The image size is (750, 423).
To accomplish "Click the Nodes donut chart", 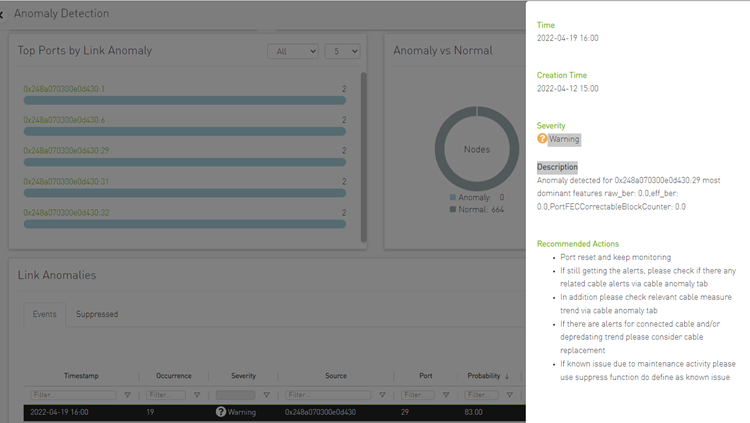I will pos(476,148).
